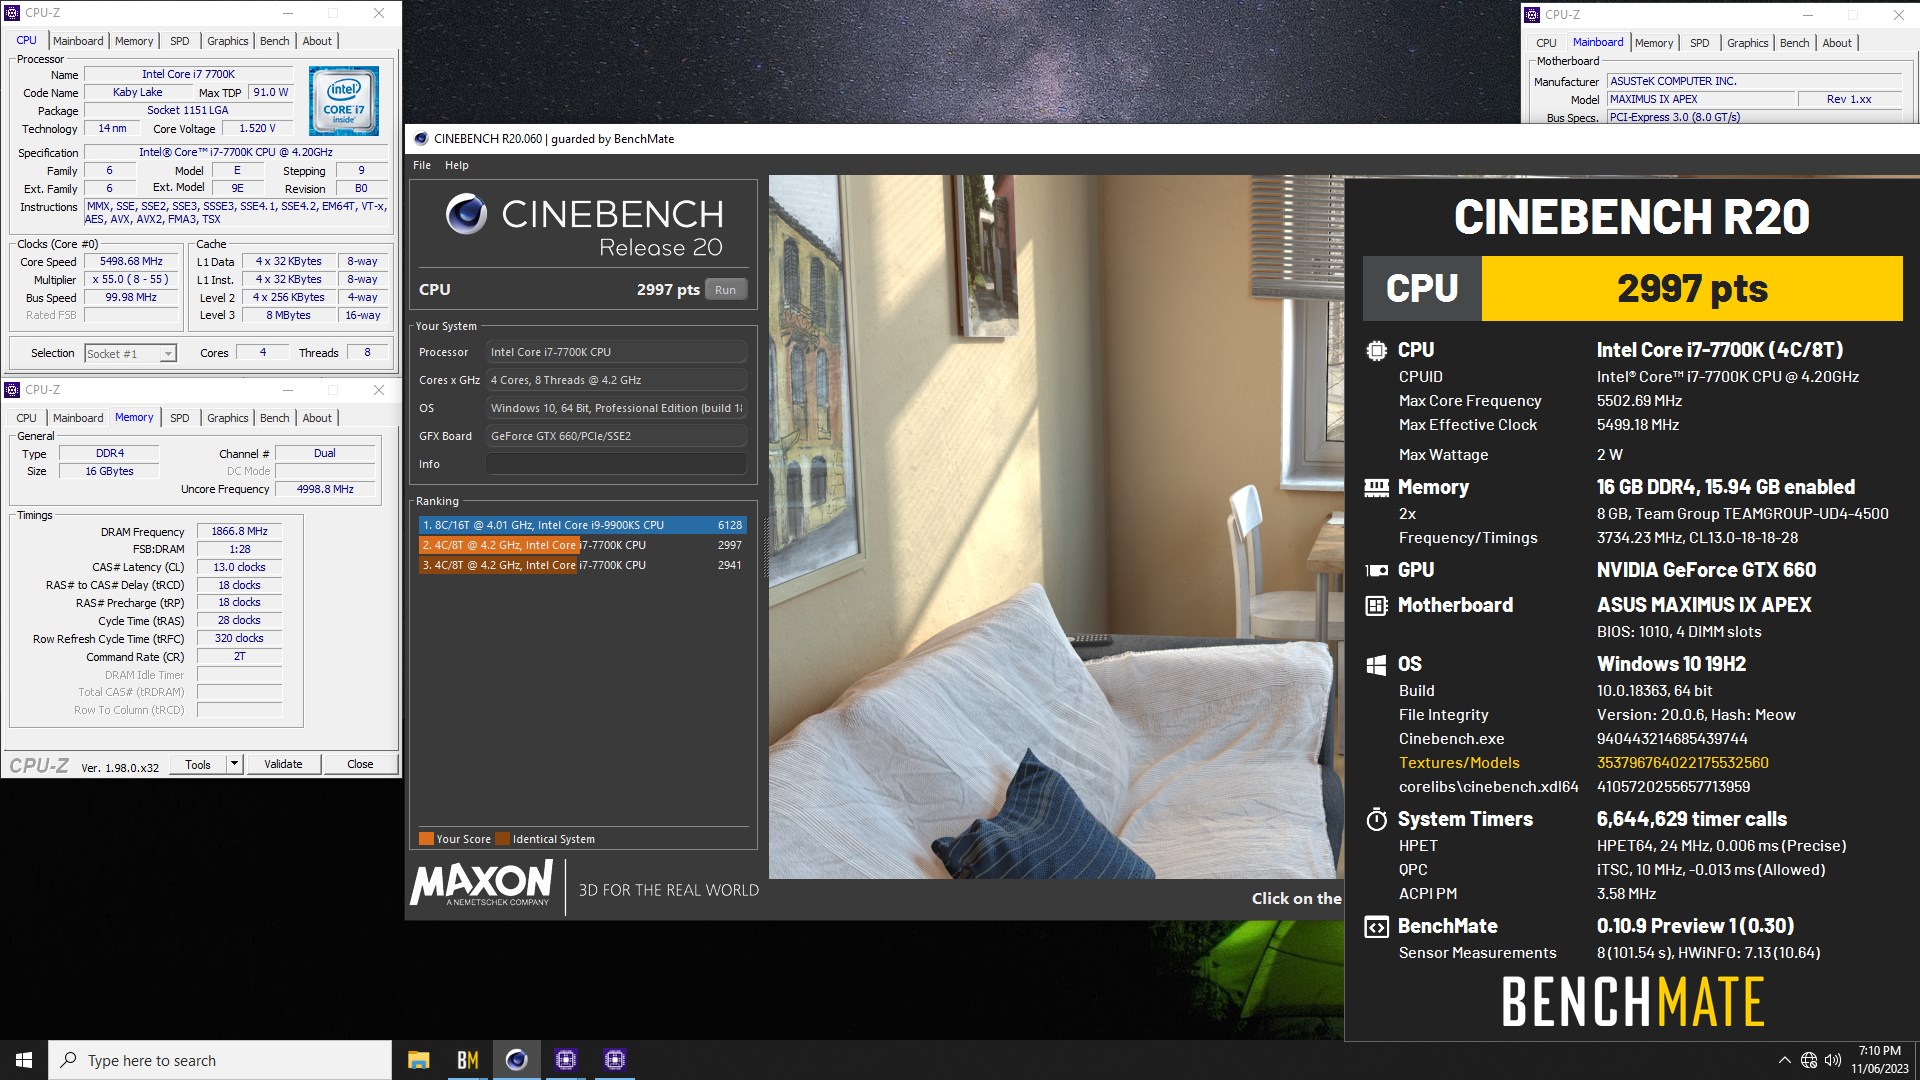This screenshot has height=1080, width=1920.
Task: Click BenchMate version code icon
Action: pyautogui.click(x=1376, y=926)
